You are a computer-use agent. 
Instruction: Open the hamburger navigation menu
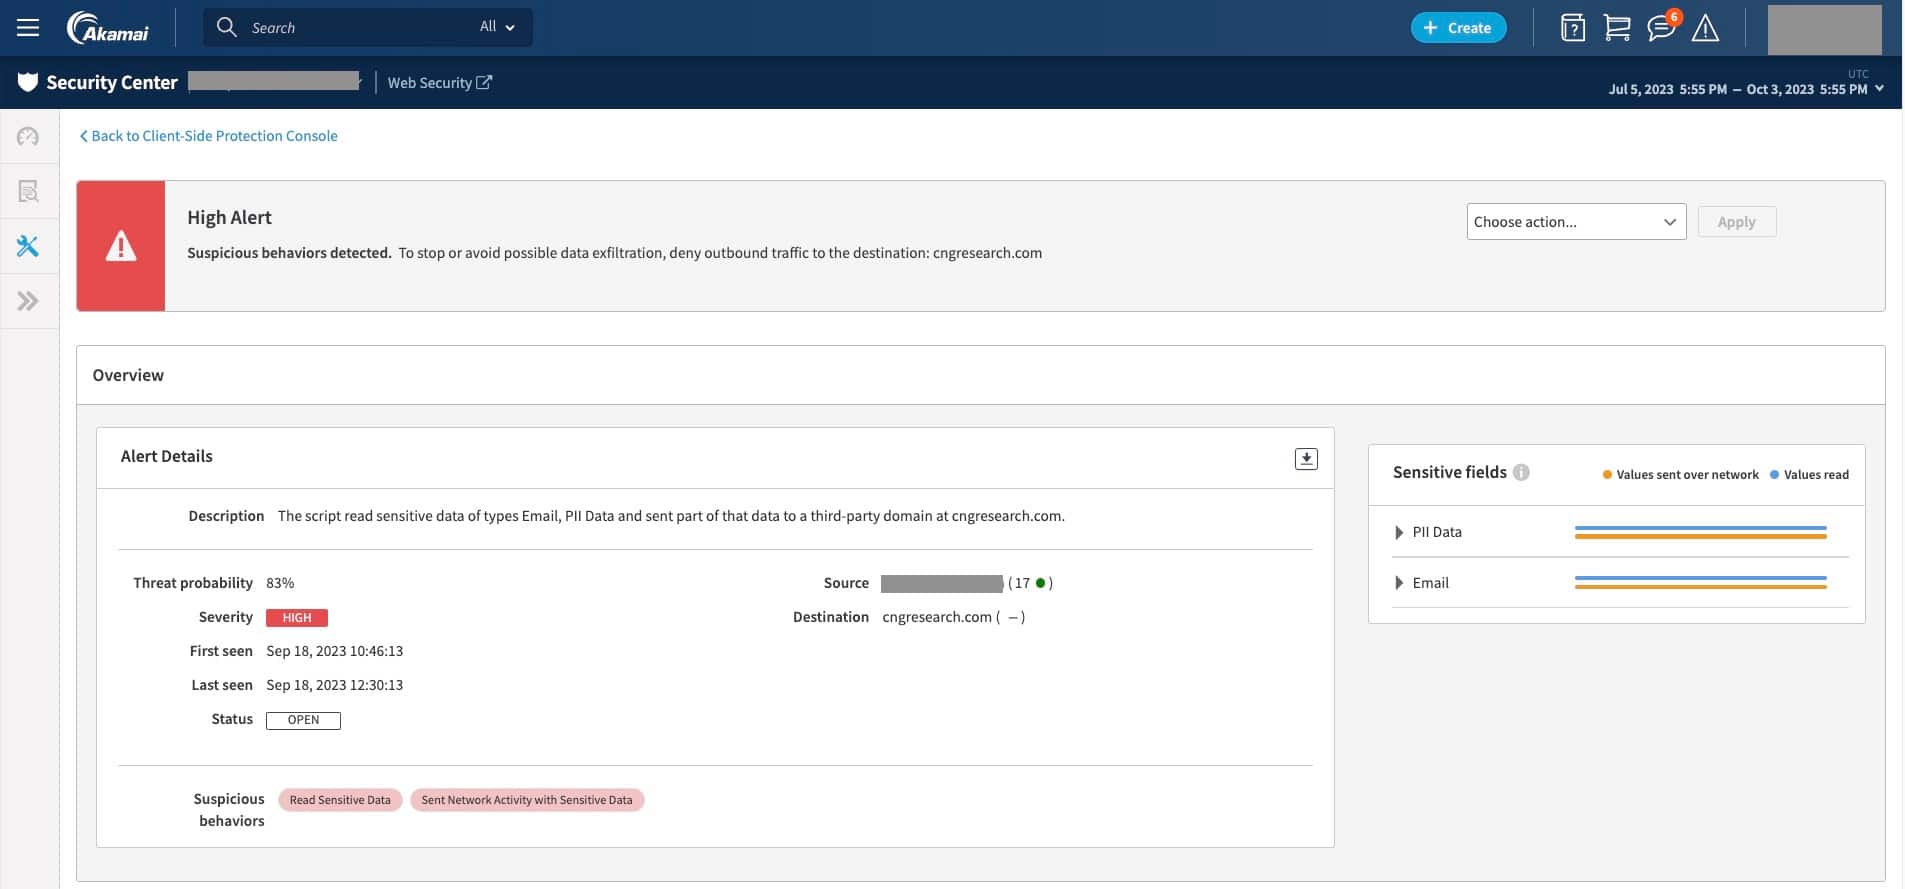coord(28,28)
